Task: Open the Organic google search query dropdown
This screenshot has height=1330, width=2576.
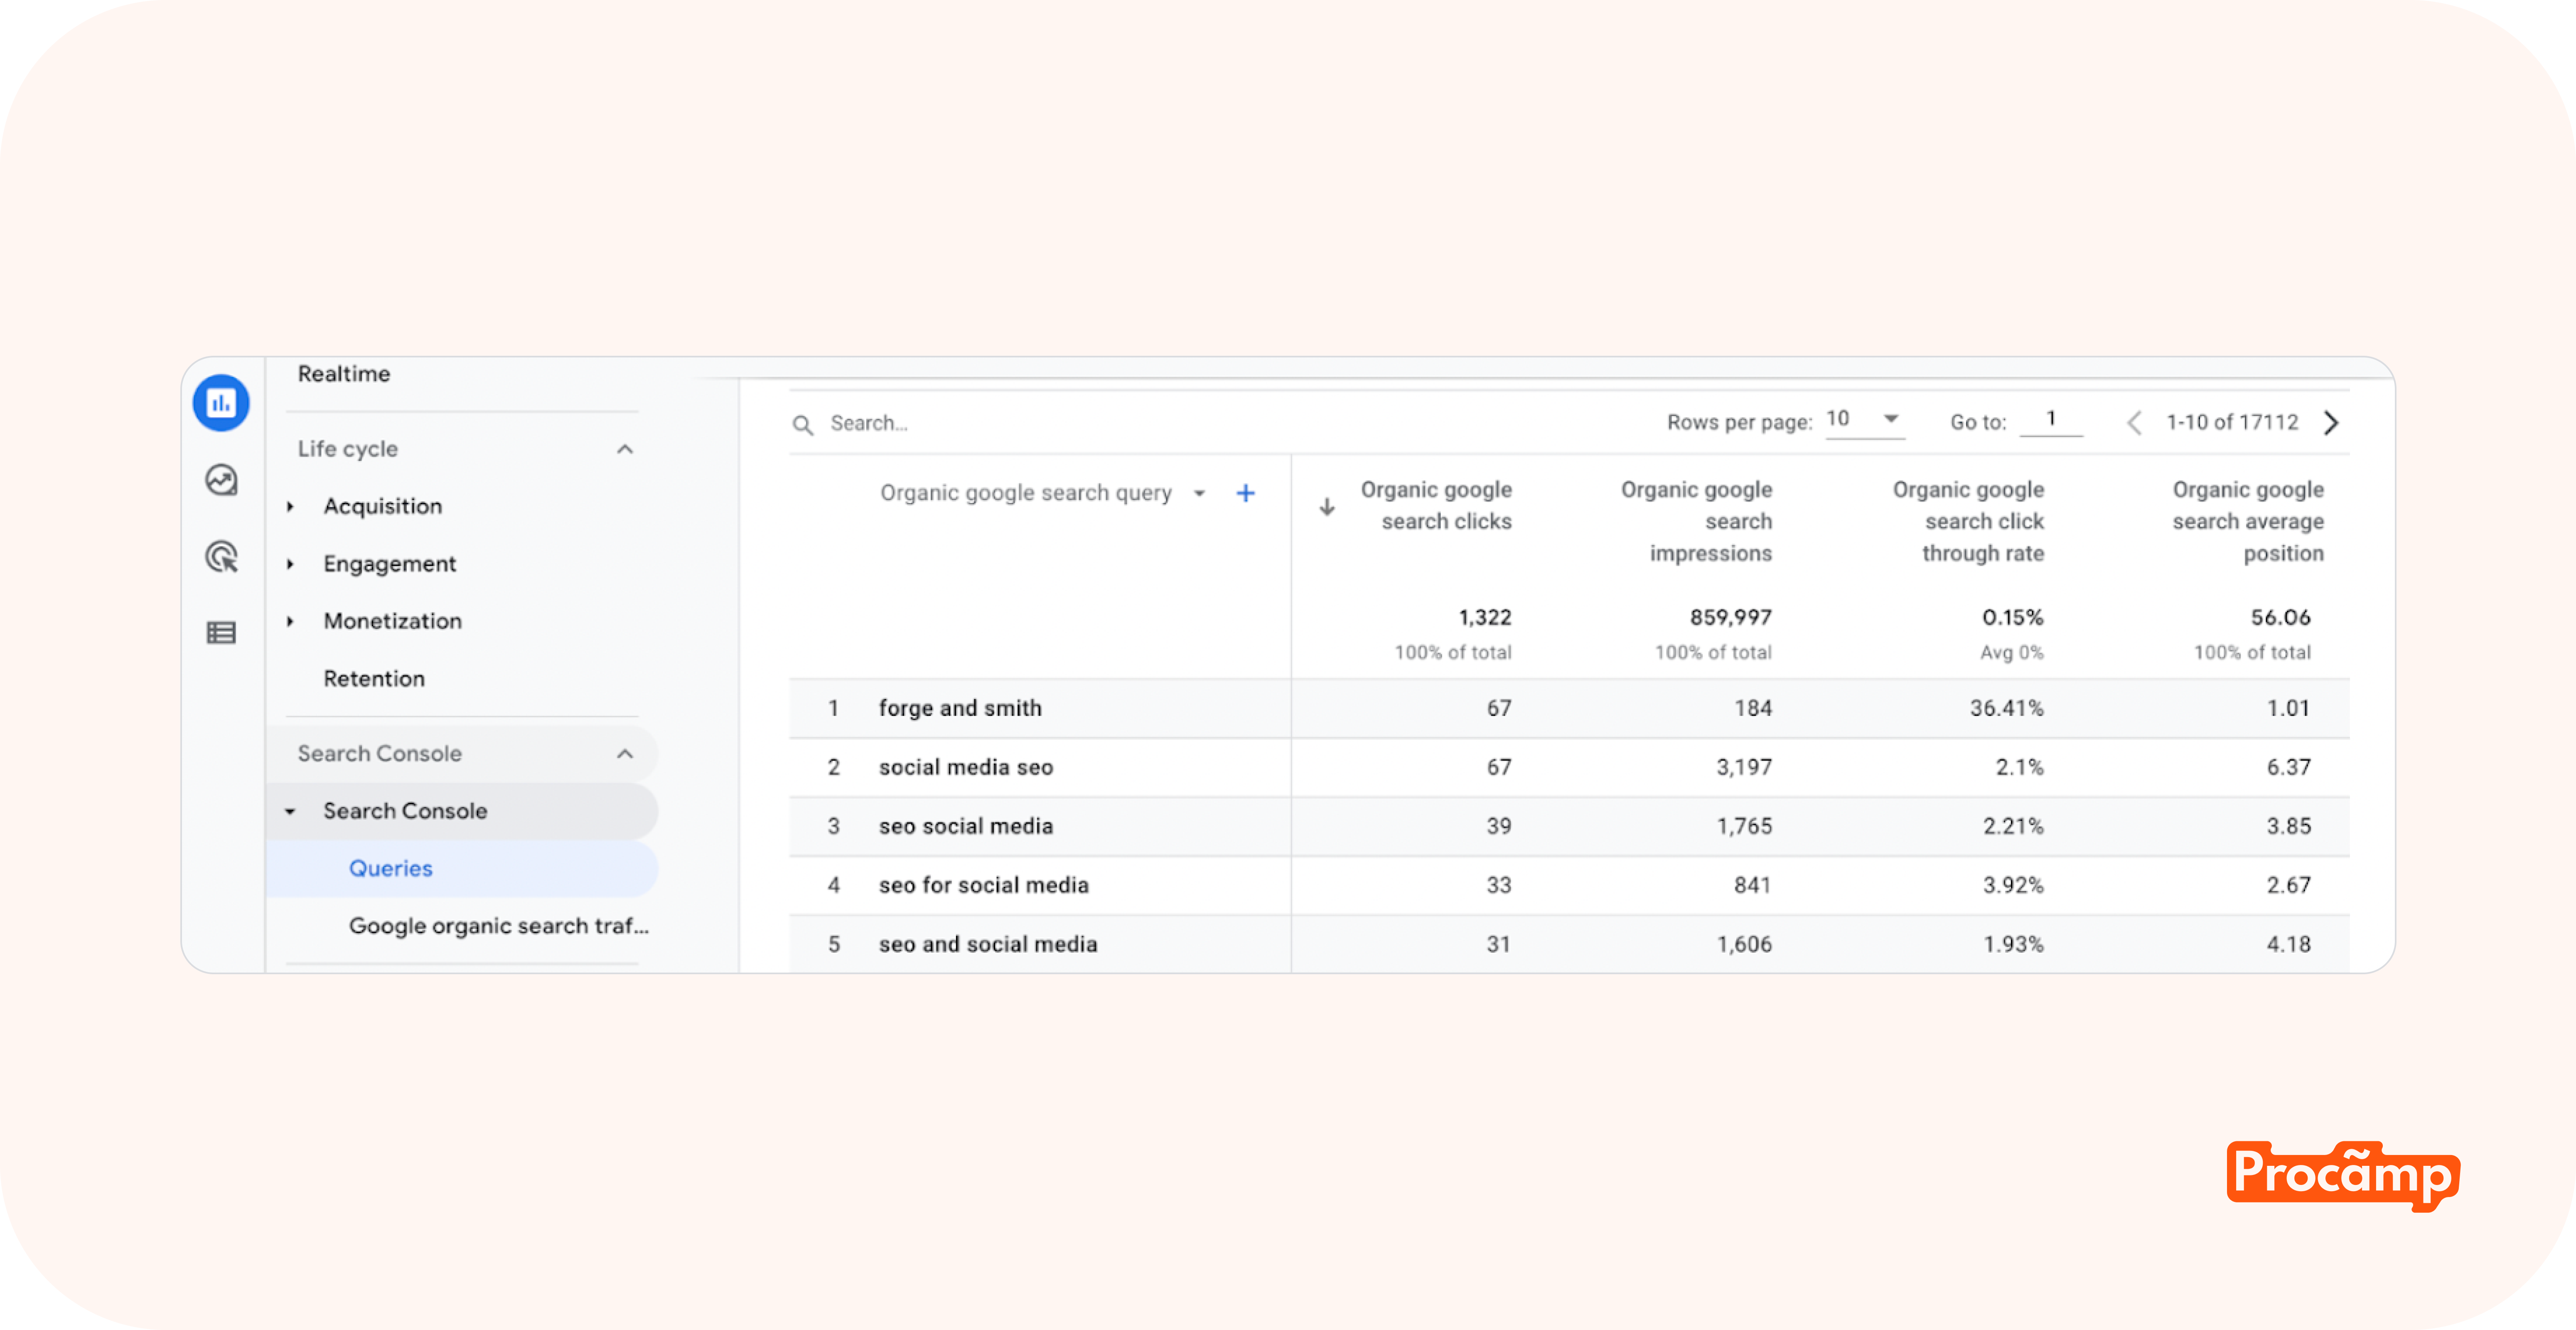Action: (x=1199, y=493)
